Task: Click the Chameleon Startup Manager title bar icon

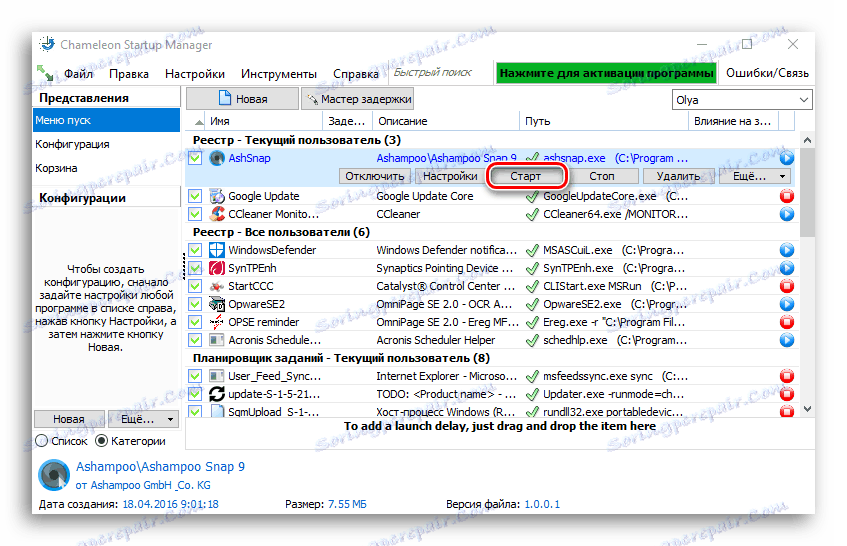Action: point(48,44)
